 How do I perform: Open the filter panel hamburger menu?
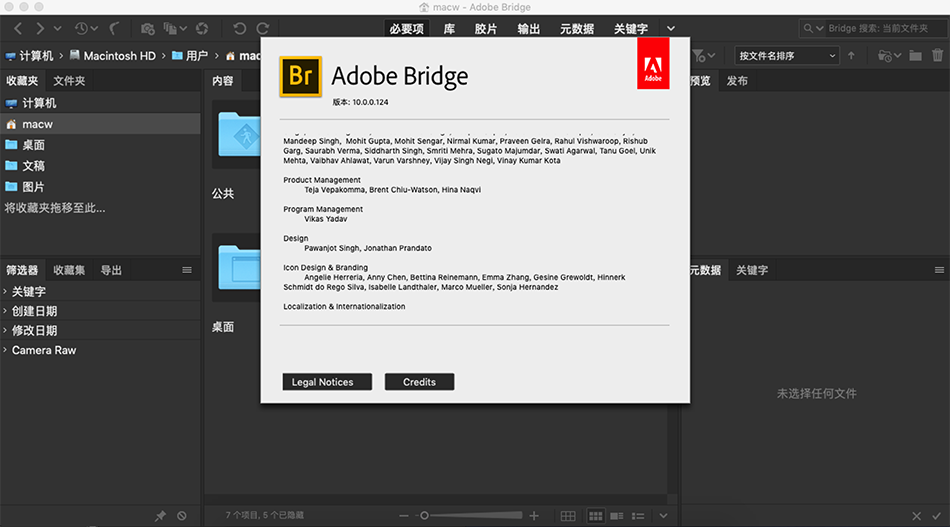(x=187, y=270)
